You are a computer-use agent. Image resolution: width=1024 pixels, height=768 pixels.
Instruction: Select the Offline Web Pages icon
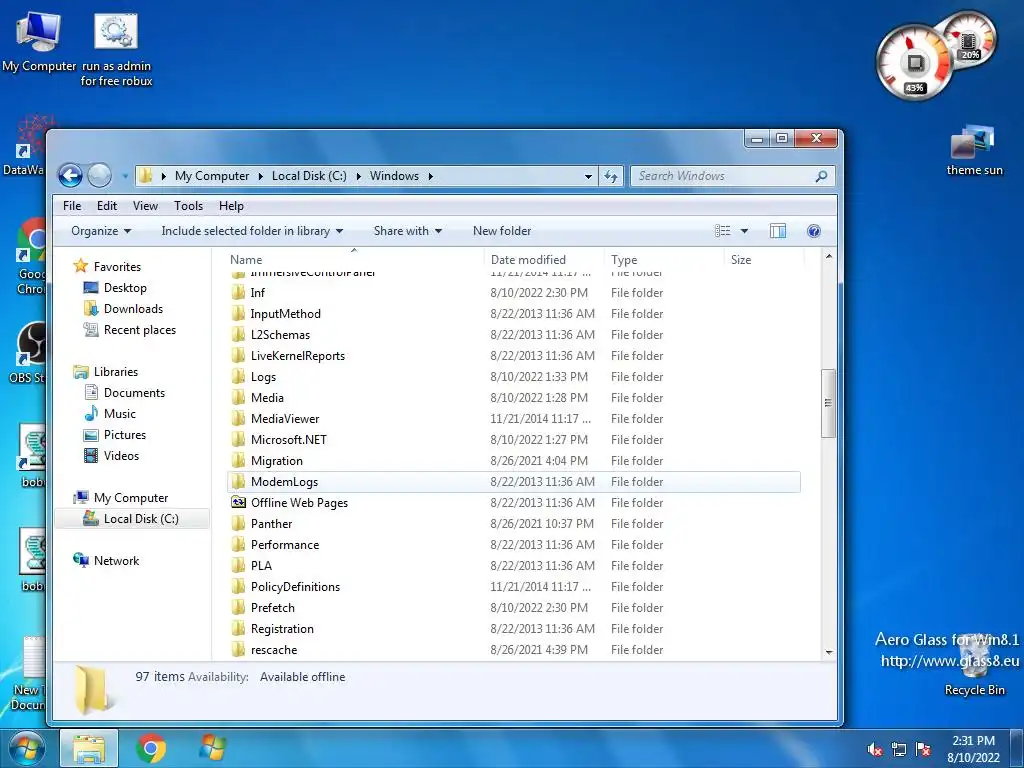click(x=239, y=502)
